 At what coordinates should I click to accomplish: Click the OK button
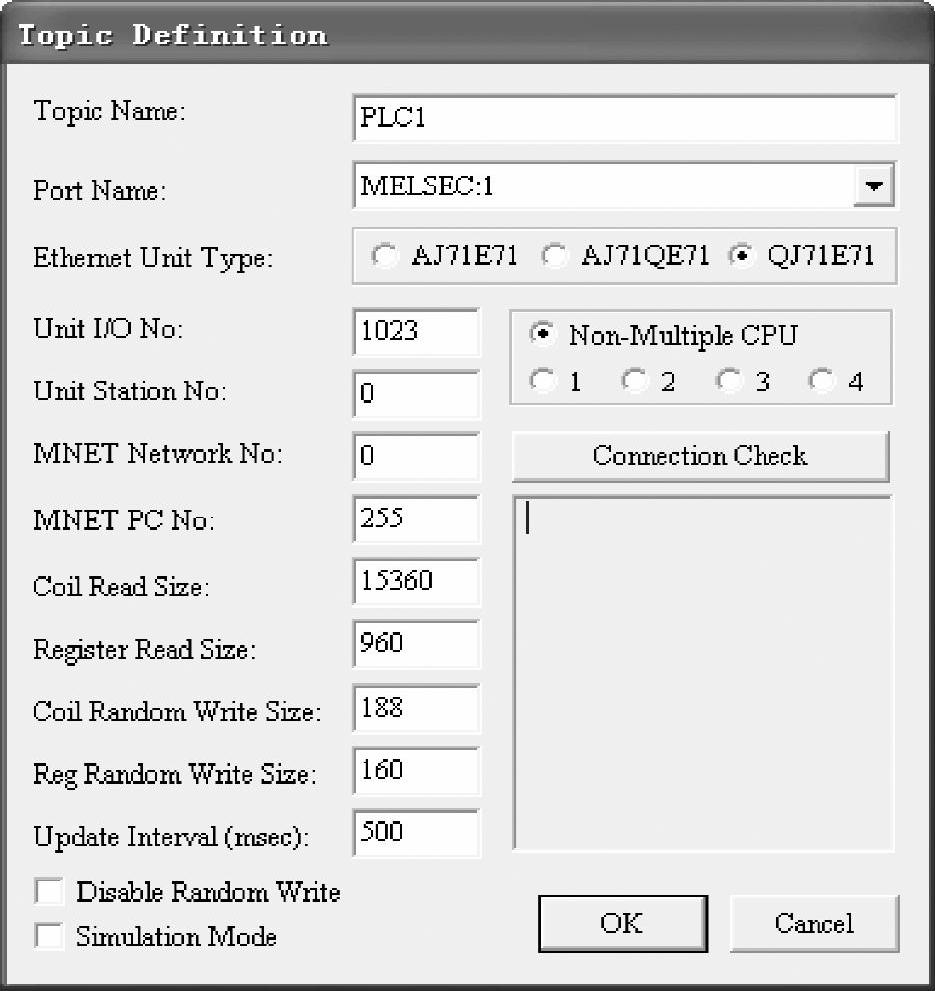[622, 923]
